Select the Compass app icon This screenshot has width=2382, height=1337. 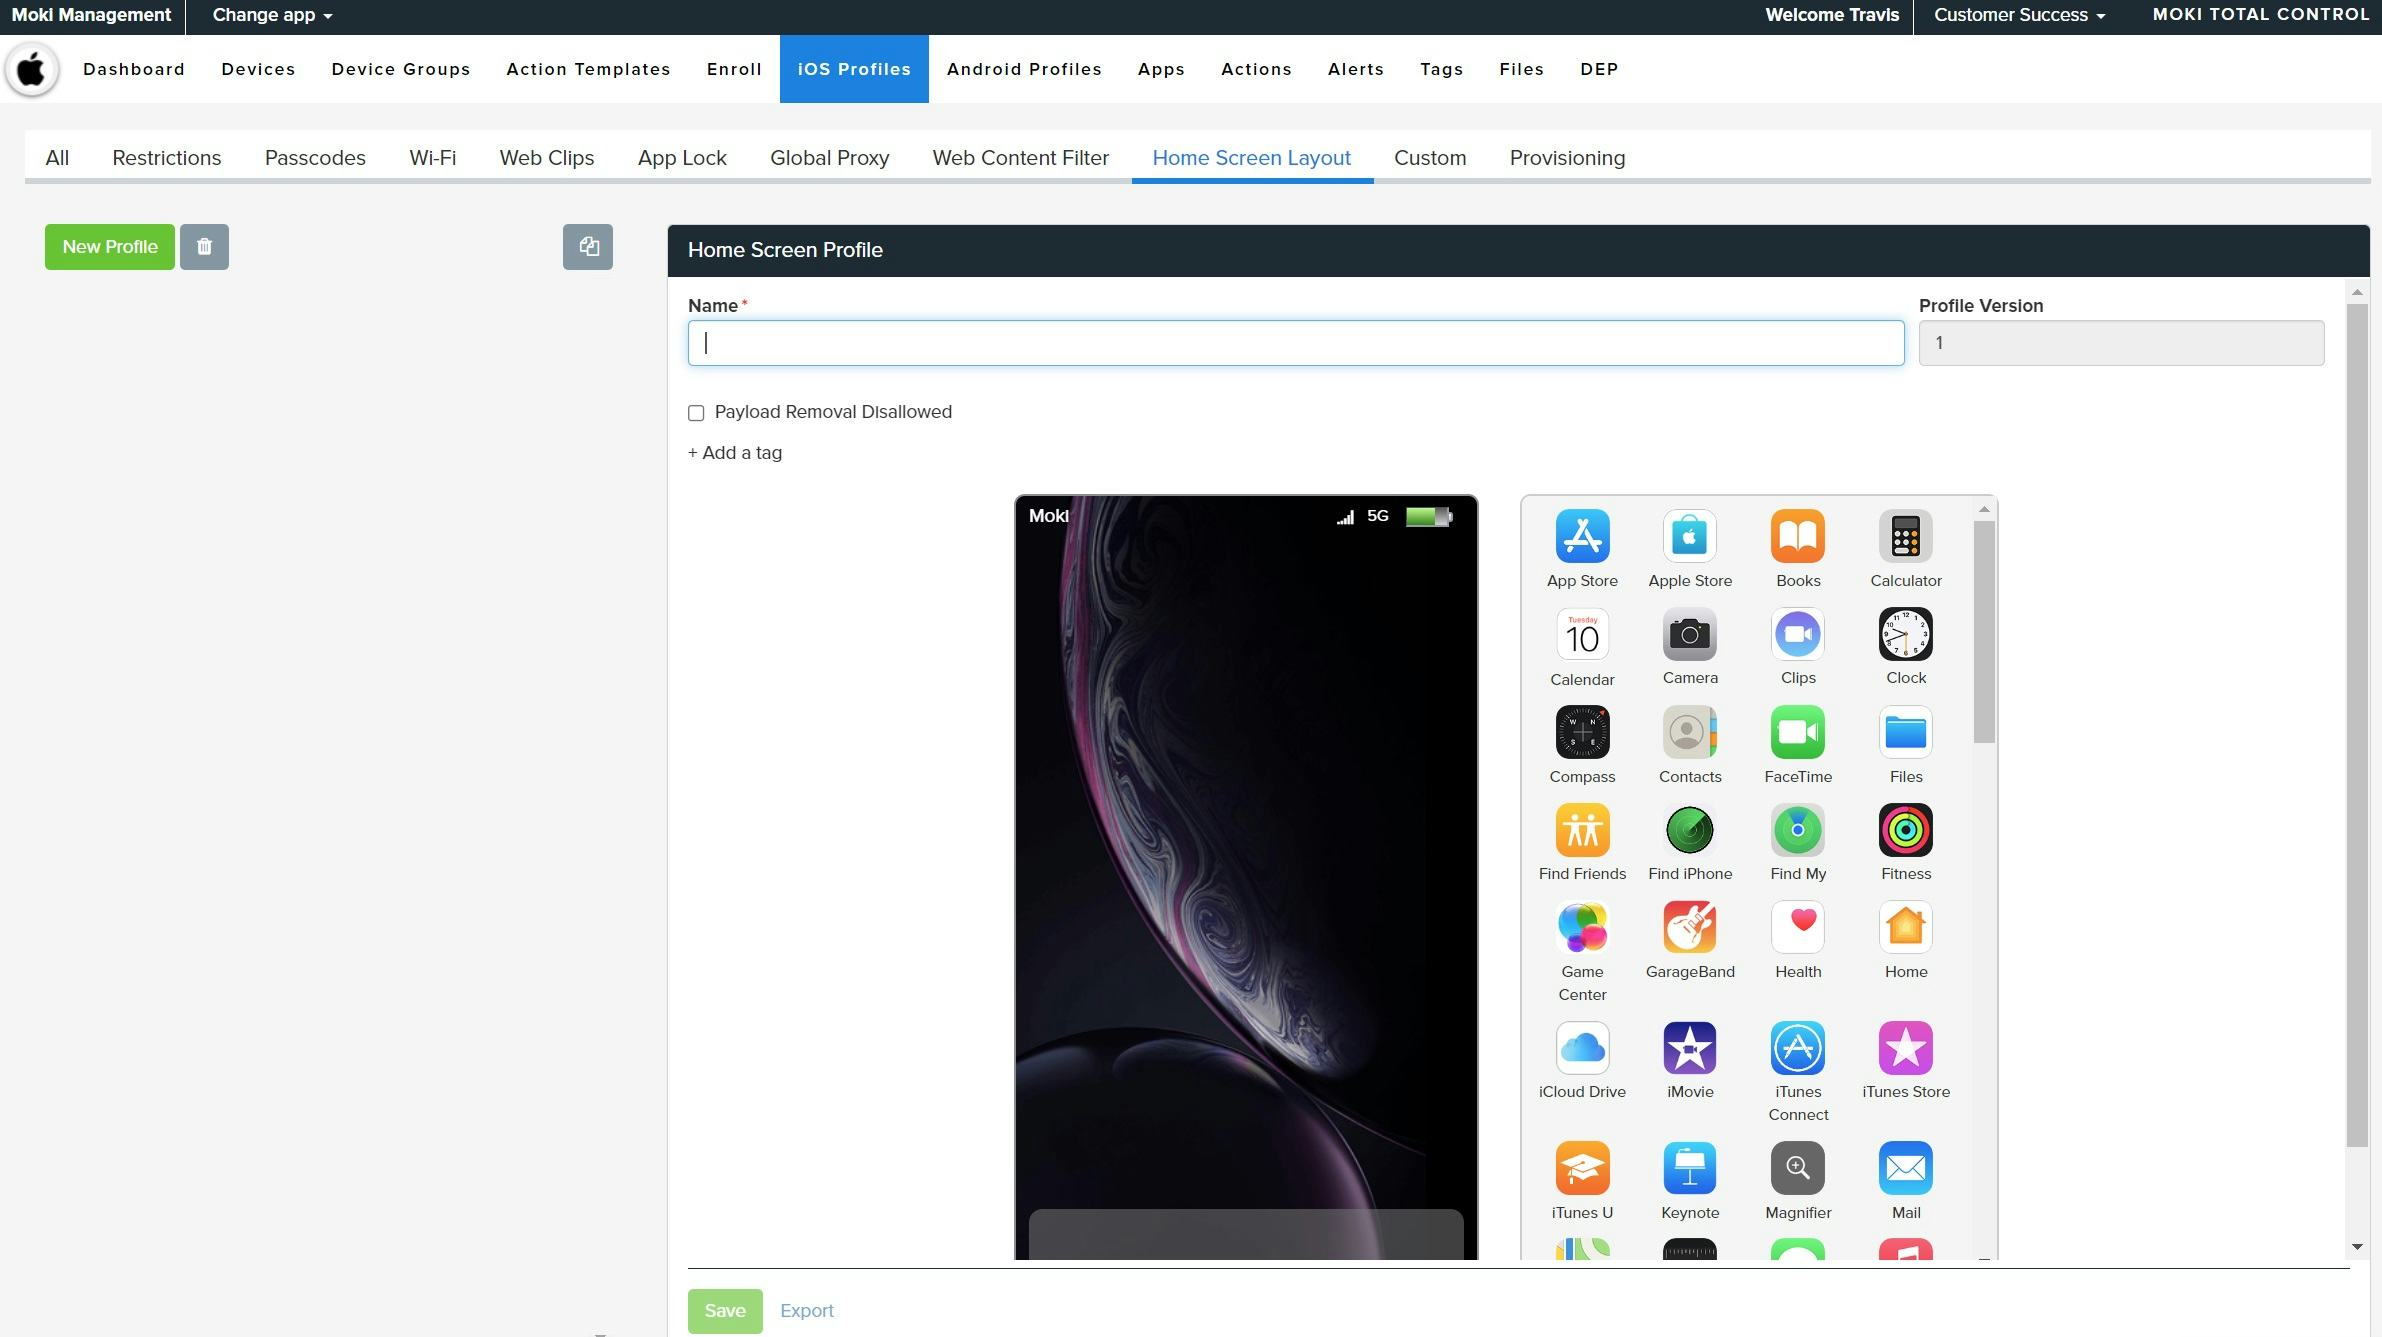[x=1580, y=733]
